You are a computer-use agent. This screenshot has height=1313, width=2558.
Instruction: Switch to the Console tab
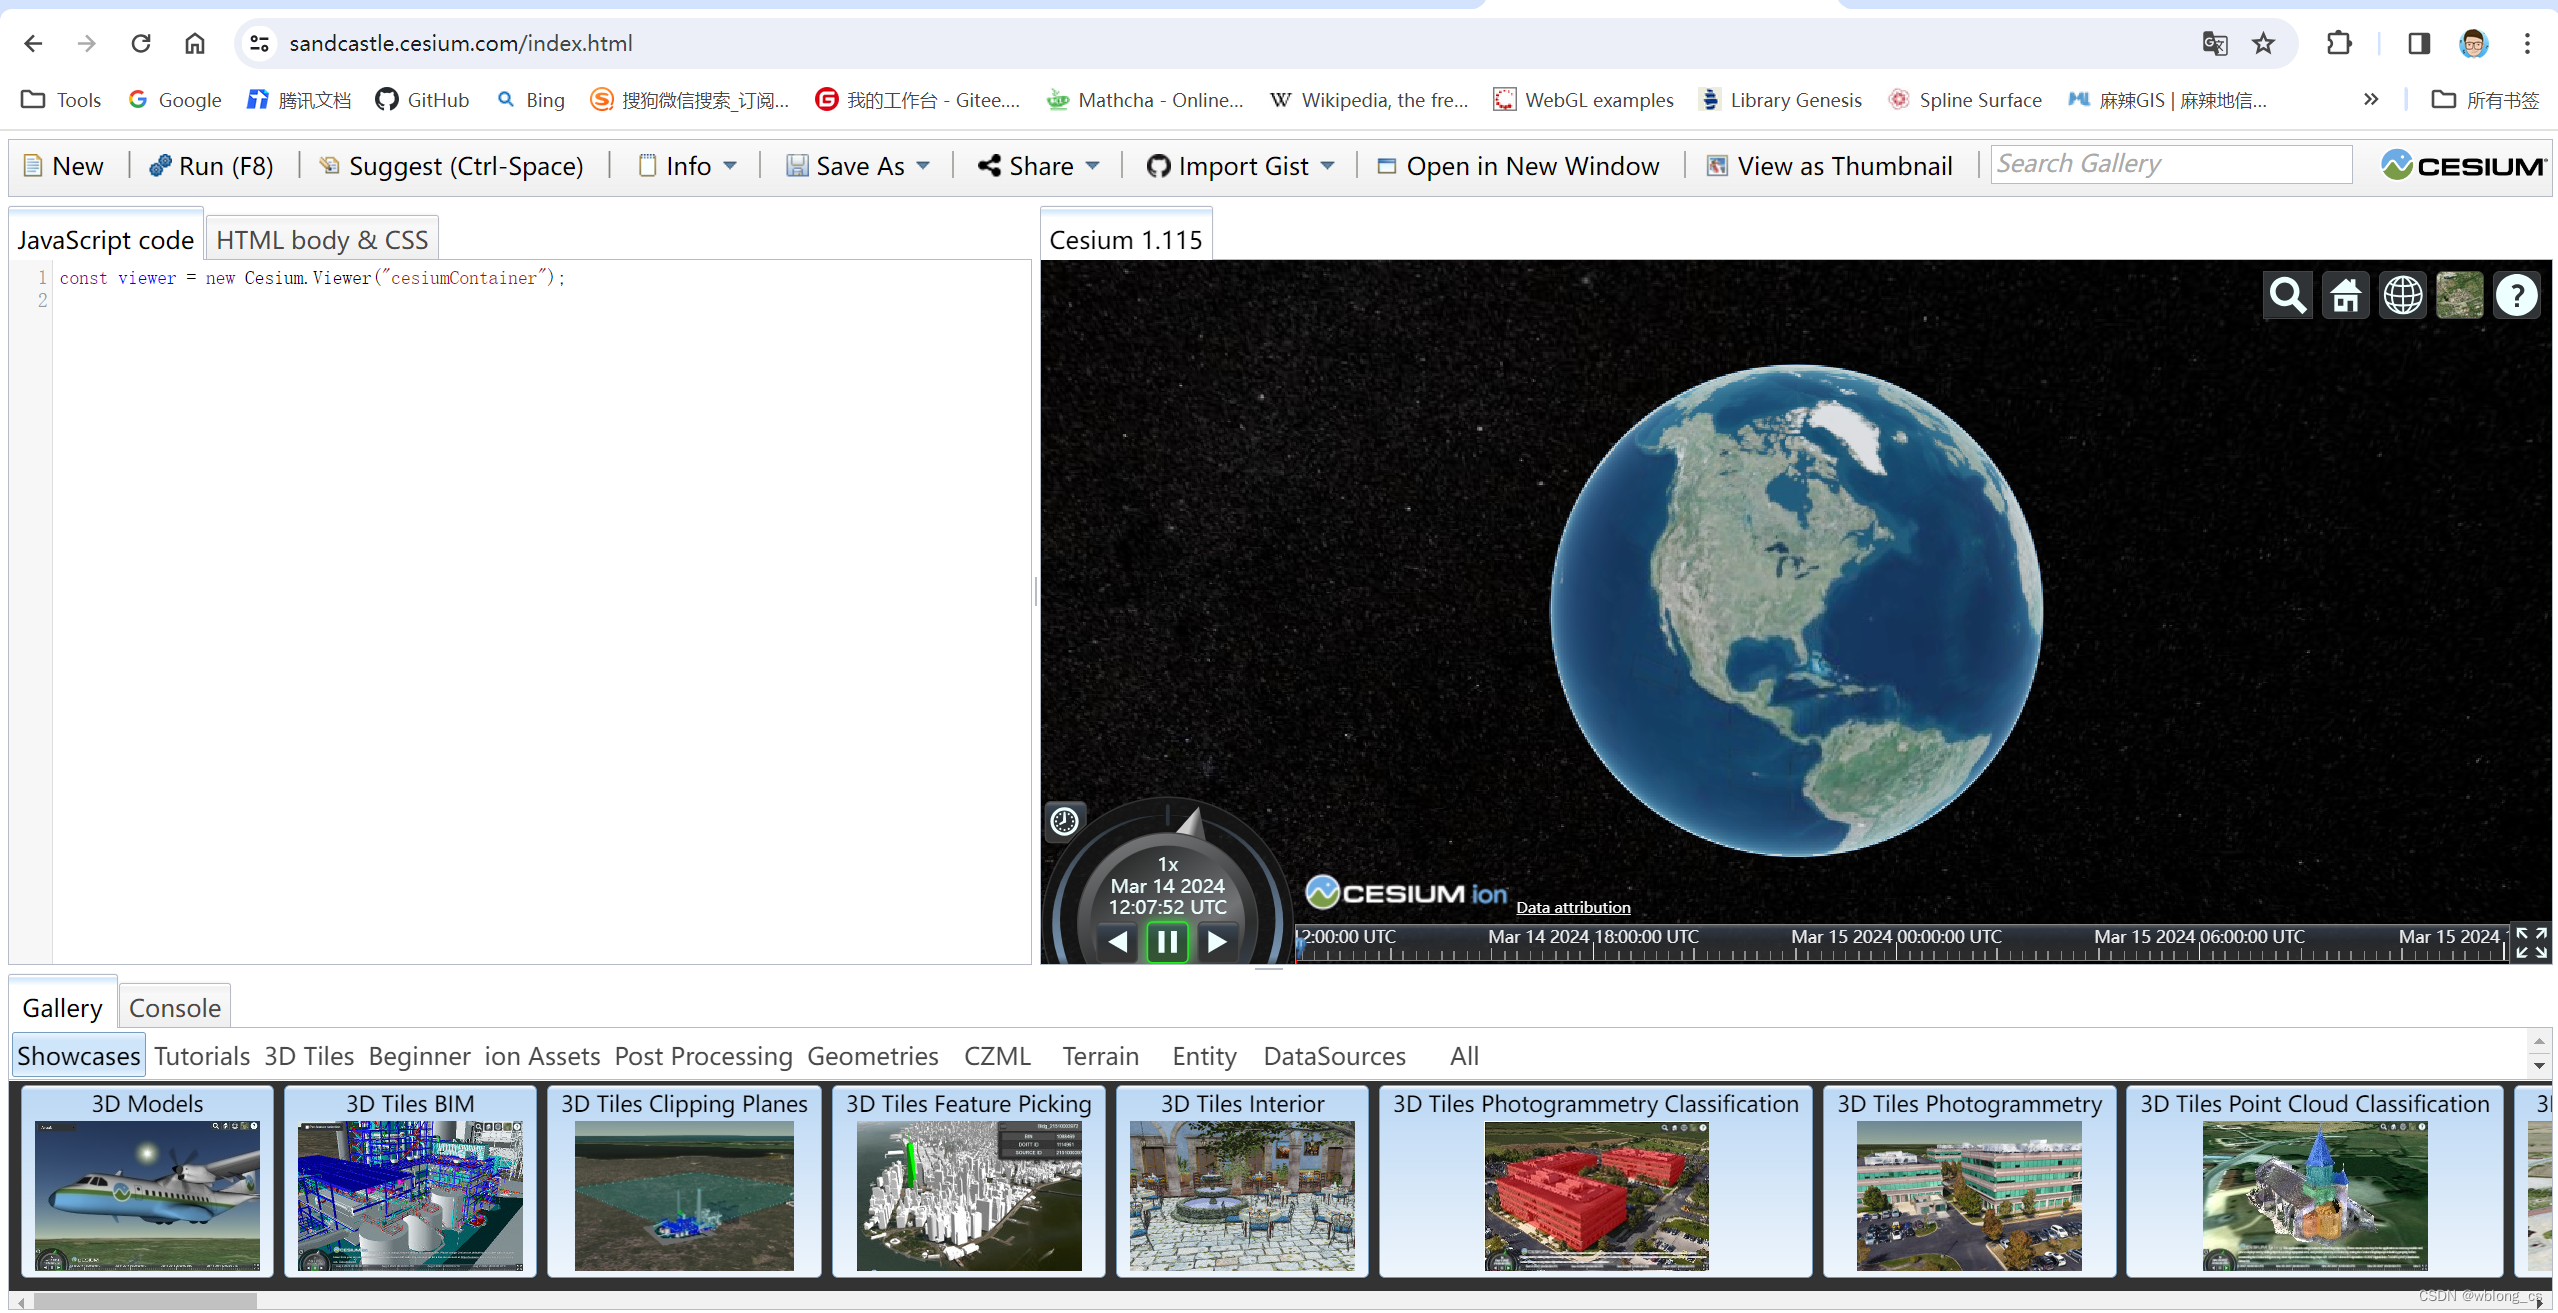[x=174, y=1007]
